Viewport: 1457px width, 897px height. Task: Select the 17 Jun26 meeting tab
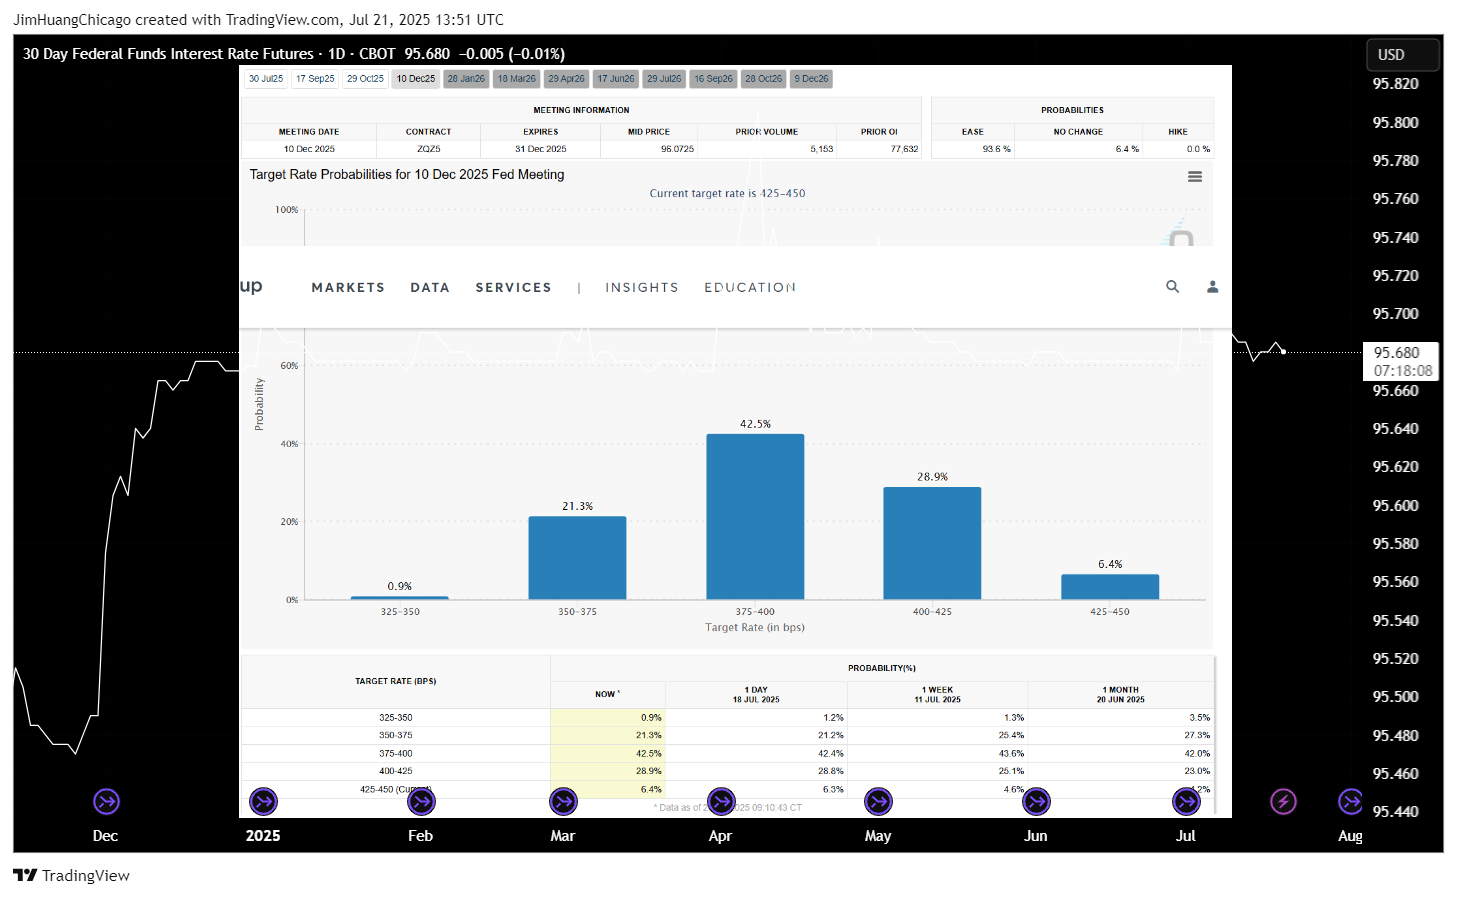coord(616,79)
